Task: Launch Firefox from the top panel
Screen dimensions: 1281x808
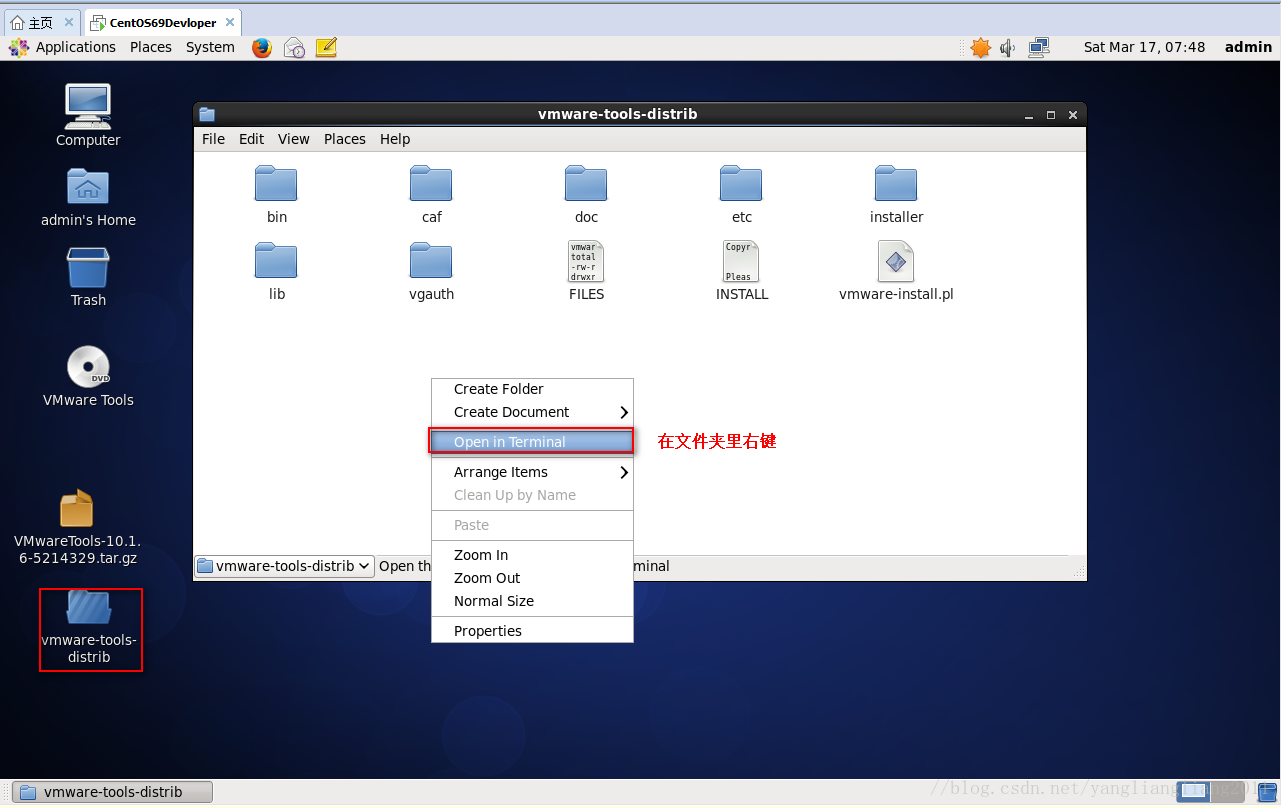Action: [x=262, y=47]
